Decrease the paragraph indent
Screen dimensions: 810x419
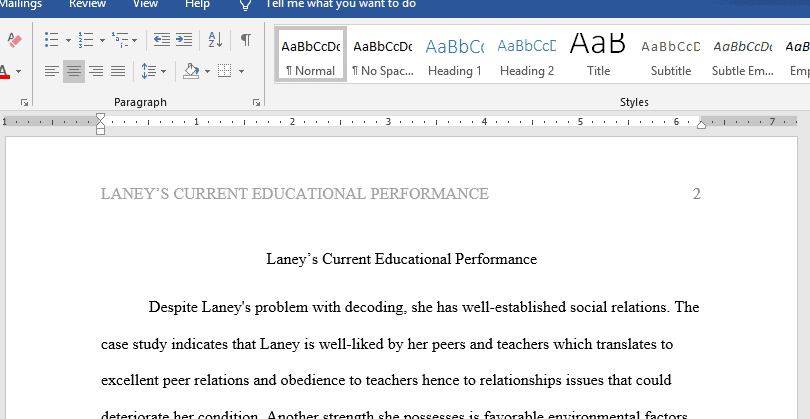(161, 40)
